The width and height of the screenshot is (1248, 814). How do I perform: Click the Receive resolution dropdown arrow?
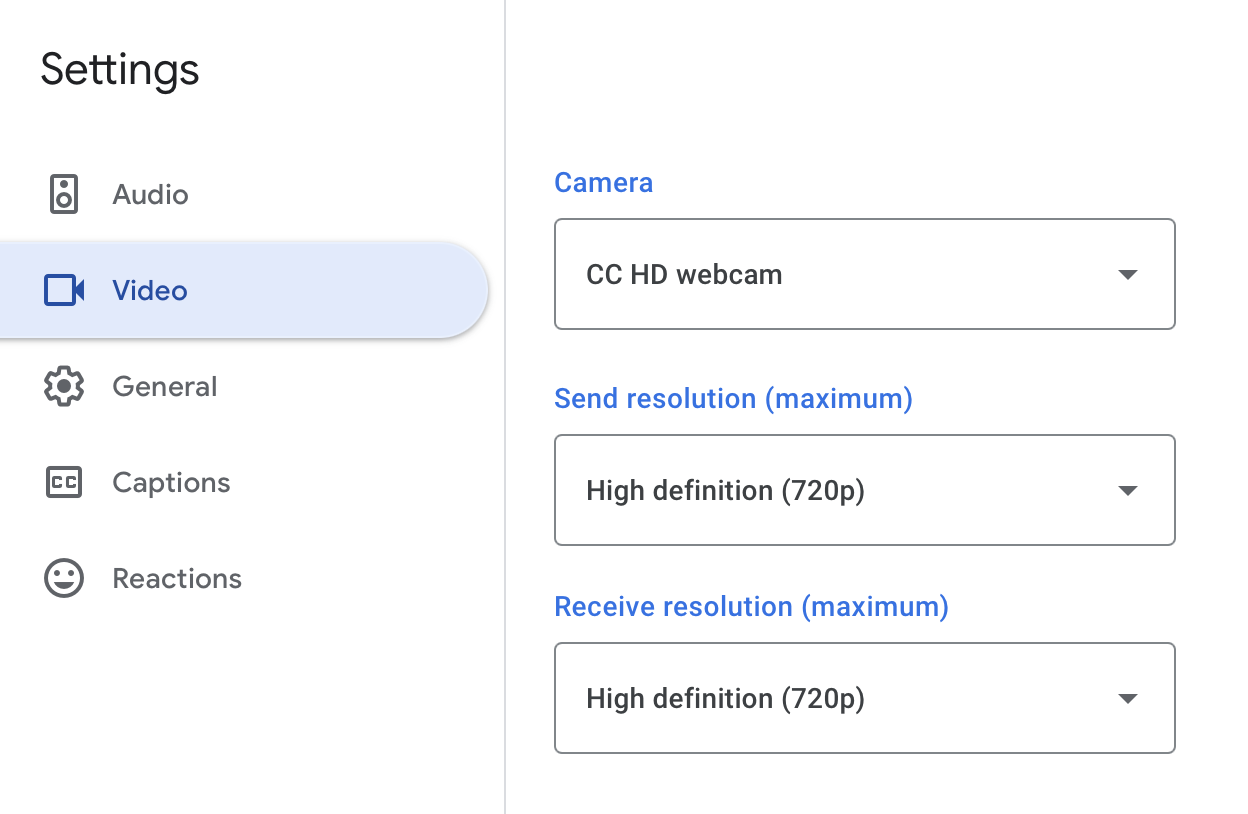1128,698
